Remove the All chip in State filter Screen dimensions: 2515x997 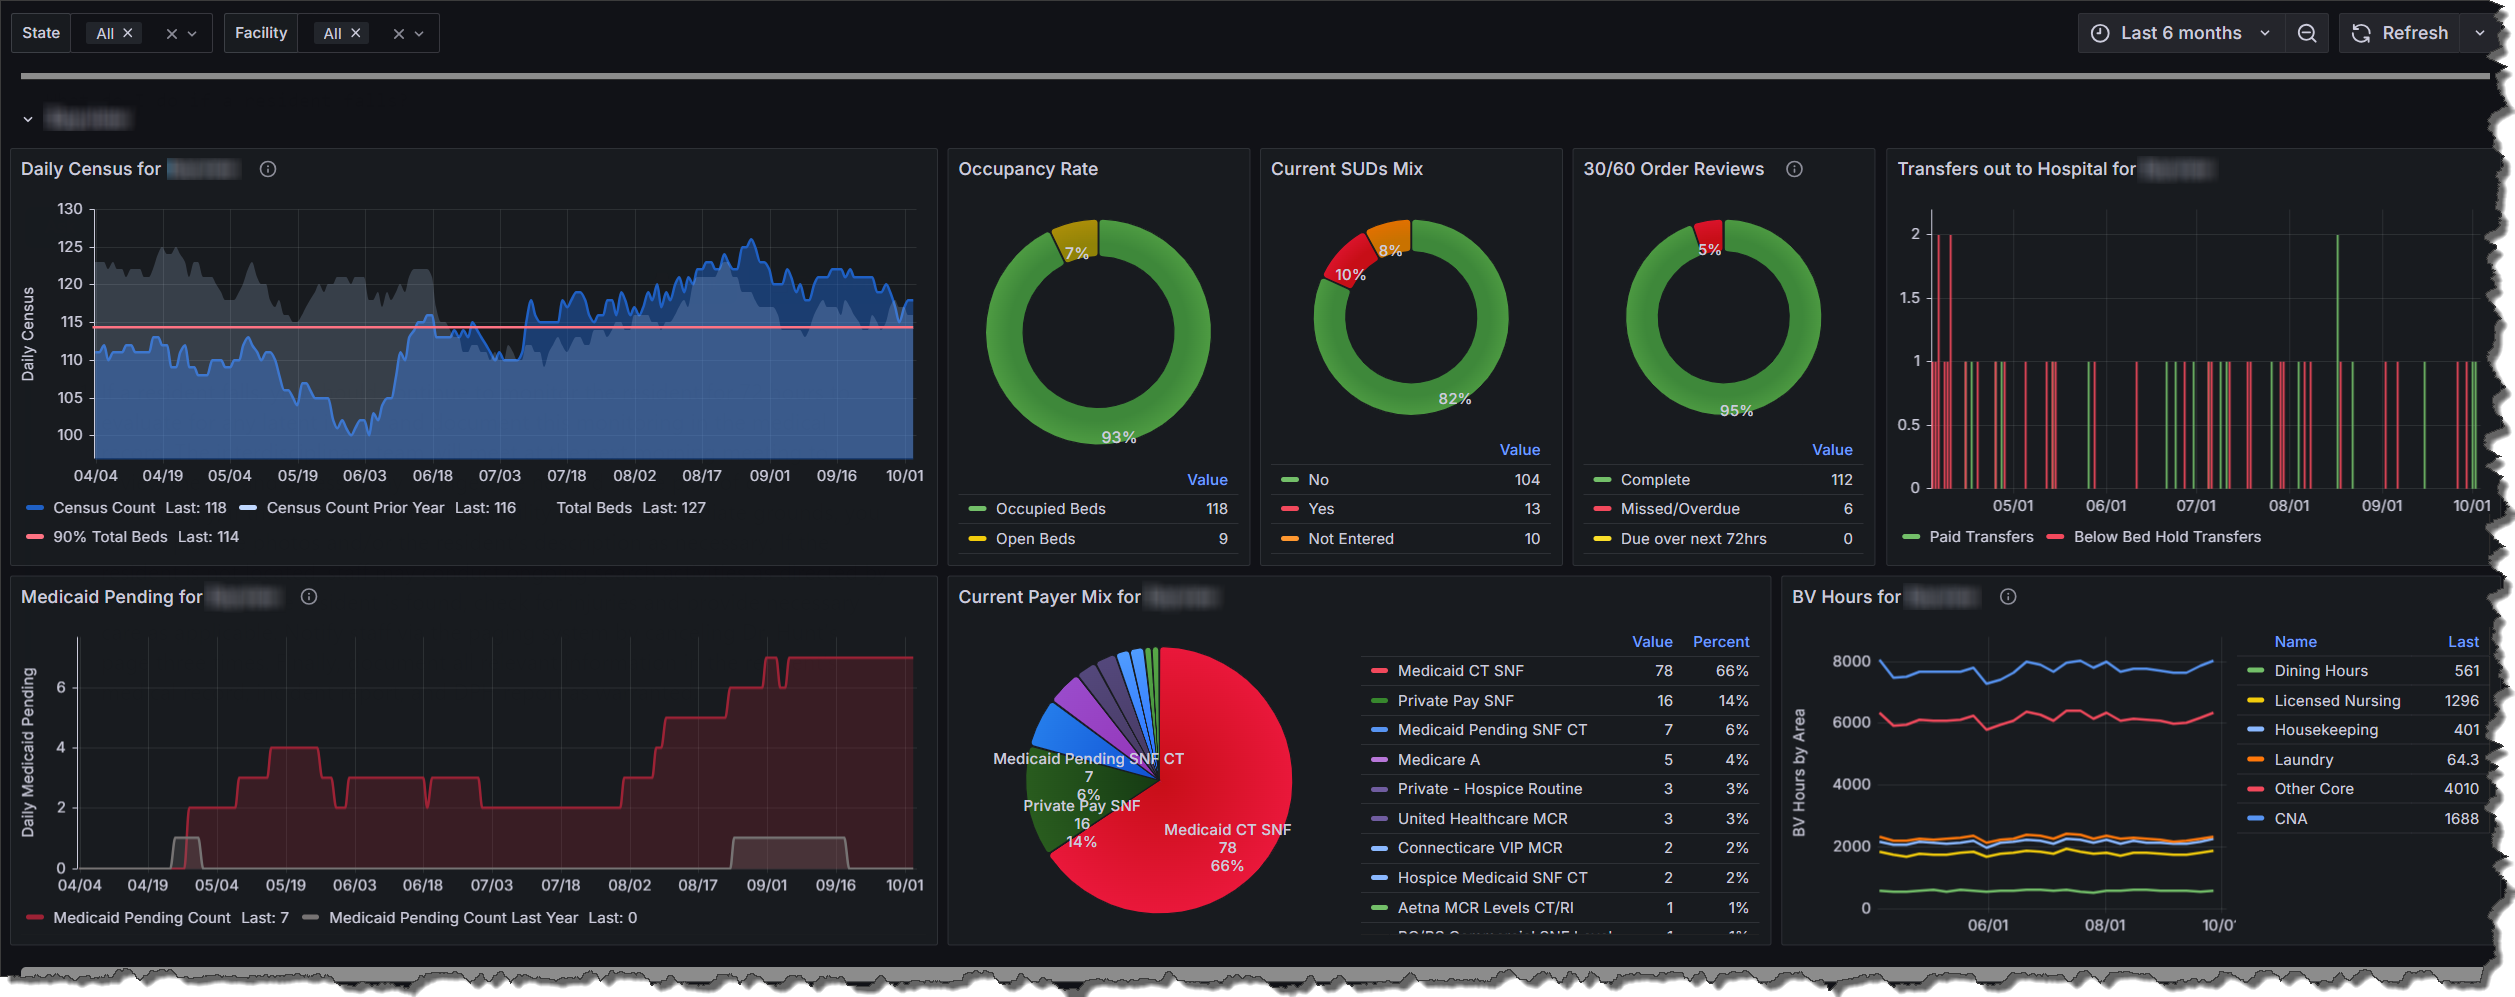coord(128,33)
